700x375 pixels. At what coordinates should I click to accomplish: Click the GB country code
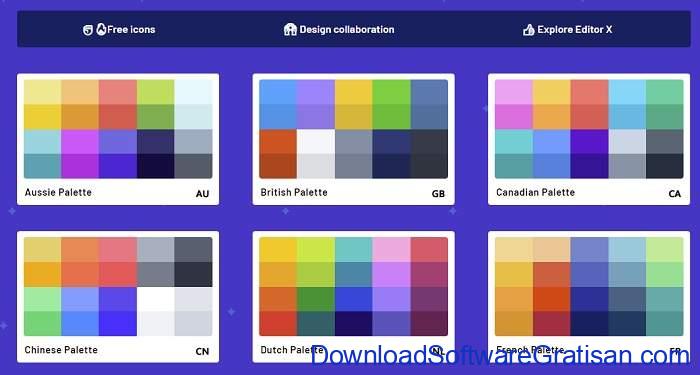(x=438, y=194)
